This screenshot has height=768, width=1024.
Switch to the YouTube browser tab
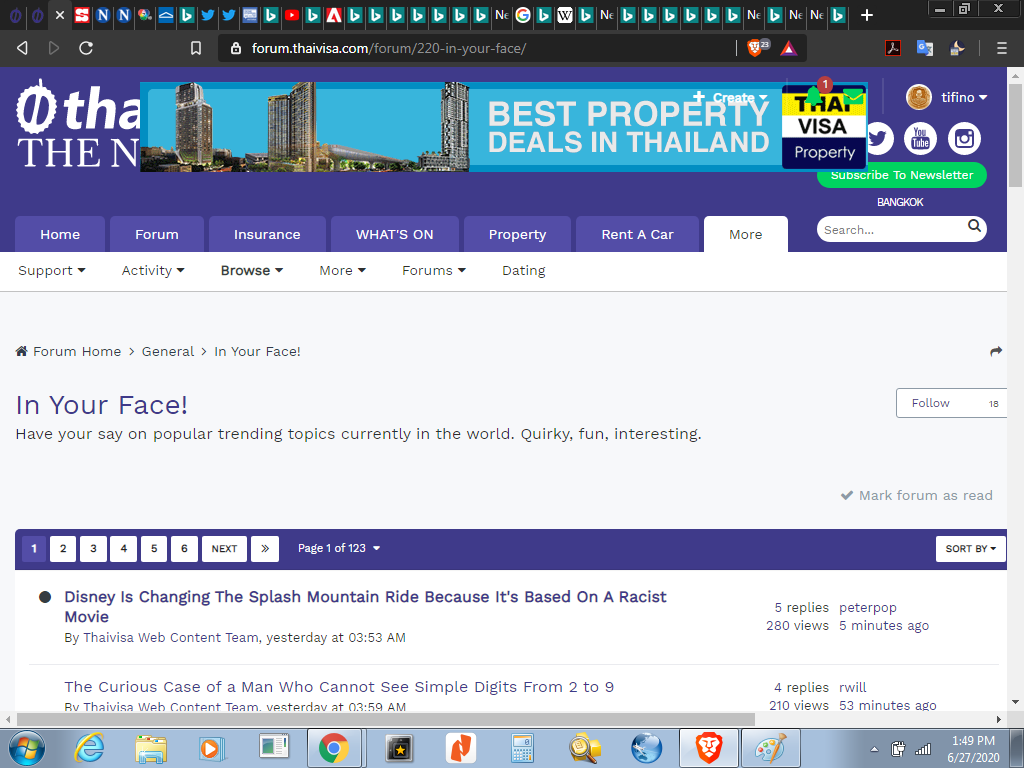tap(292, 15)
